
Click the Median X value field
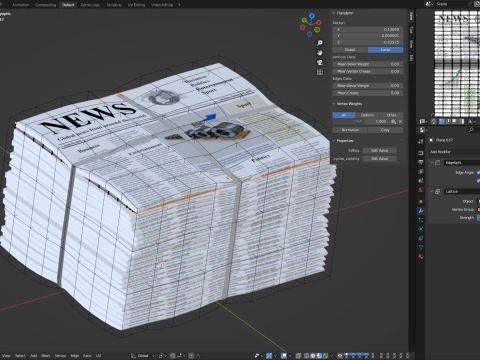pos(368,29)
